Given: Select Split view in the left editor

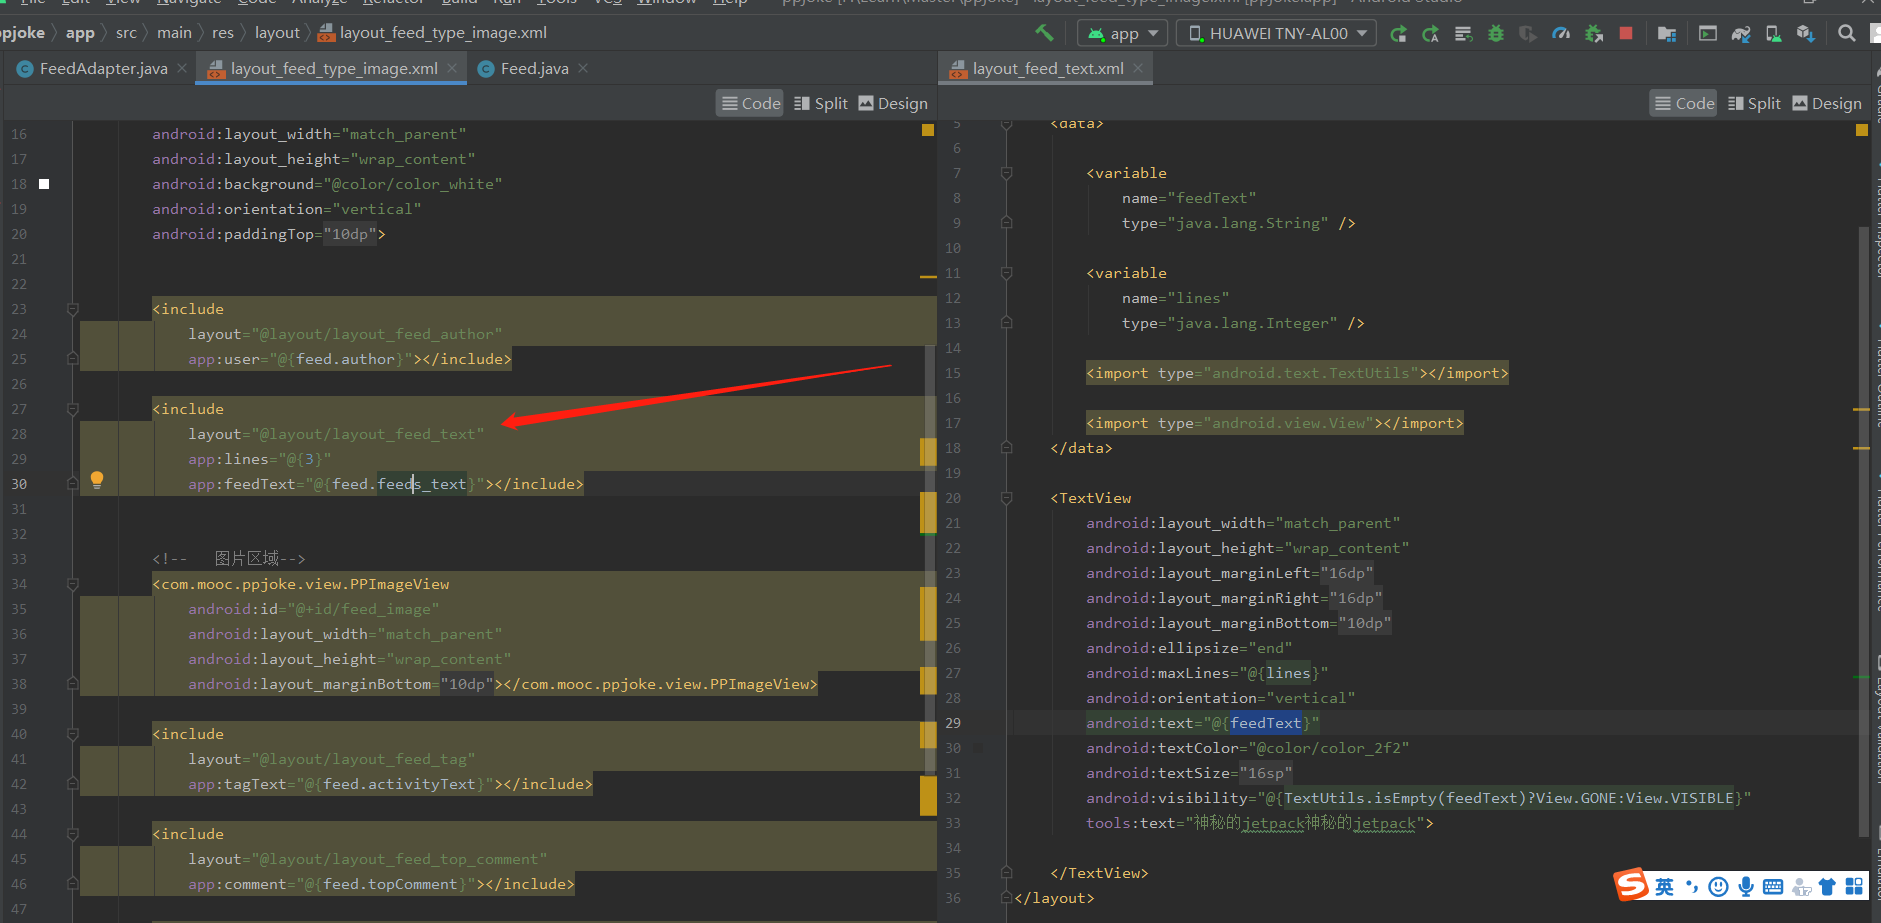Looking at the screenshot, I should tap(821, 103).
